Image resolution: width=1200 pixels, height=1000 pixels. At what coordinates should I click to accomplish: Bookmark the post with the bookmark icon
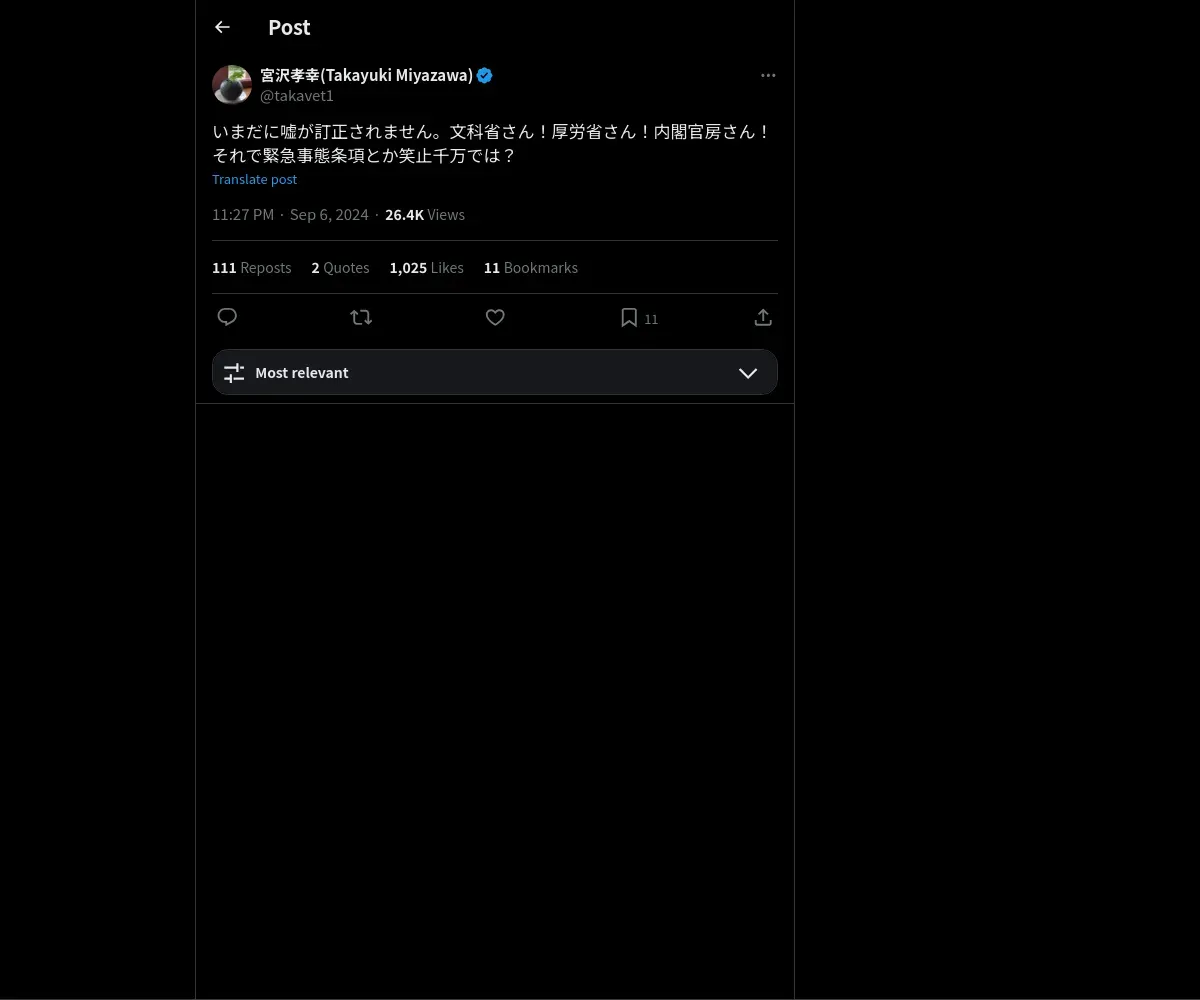629,317
